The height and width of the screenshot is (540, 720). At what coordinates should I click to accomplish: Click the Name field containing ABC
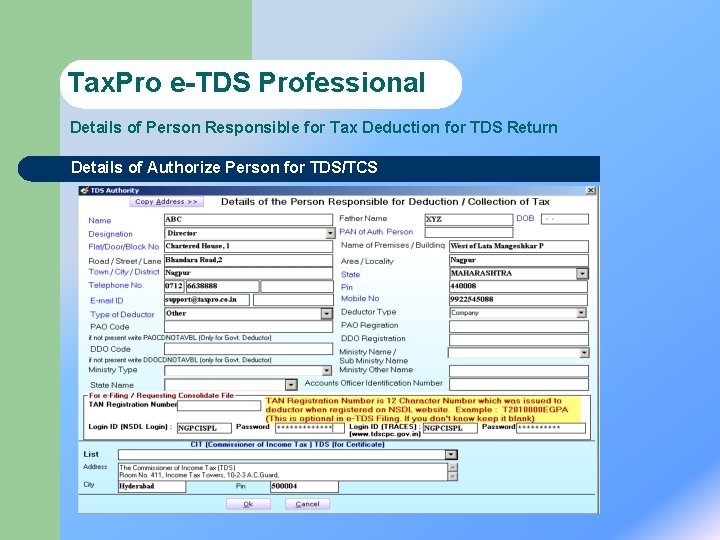248,219
